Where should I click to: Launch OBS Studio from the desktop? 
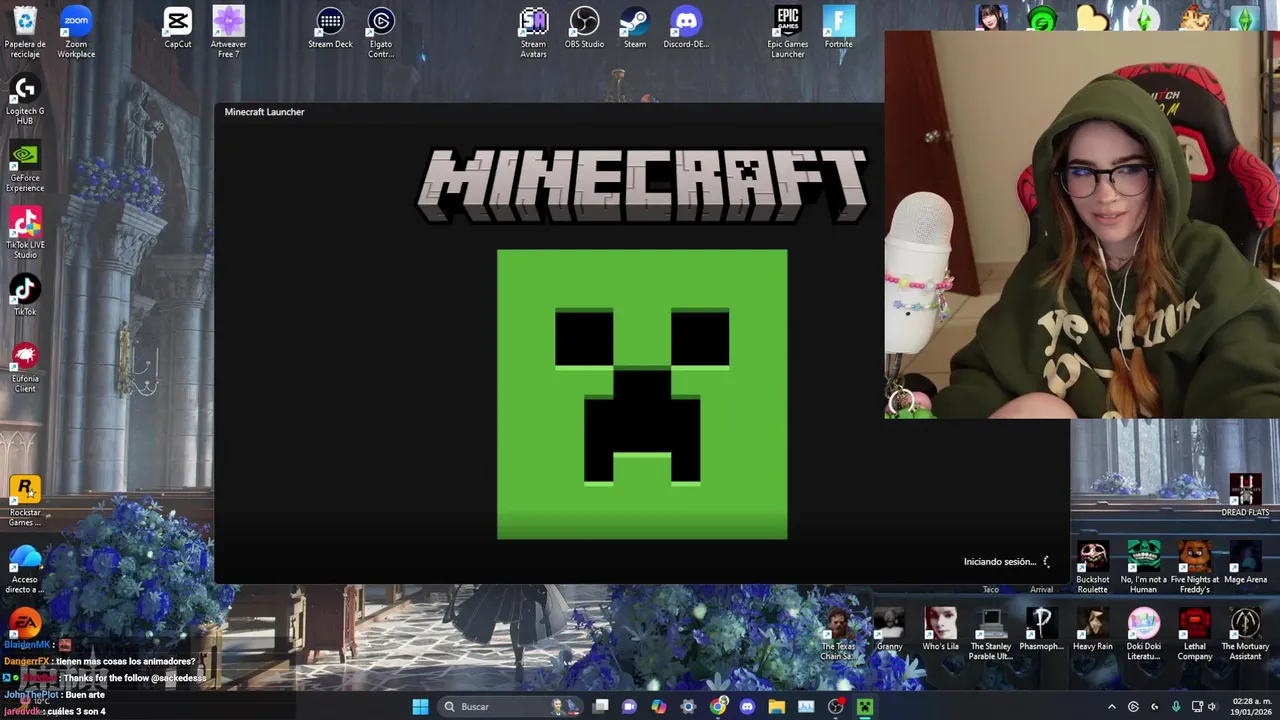[584, 28]
